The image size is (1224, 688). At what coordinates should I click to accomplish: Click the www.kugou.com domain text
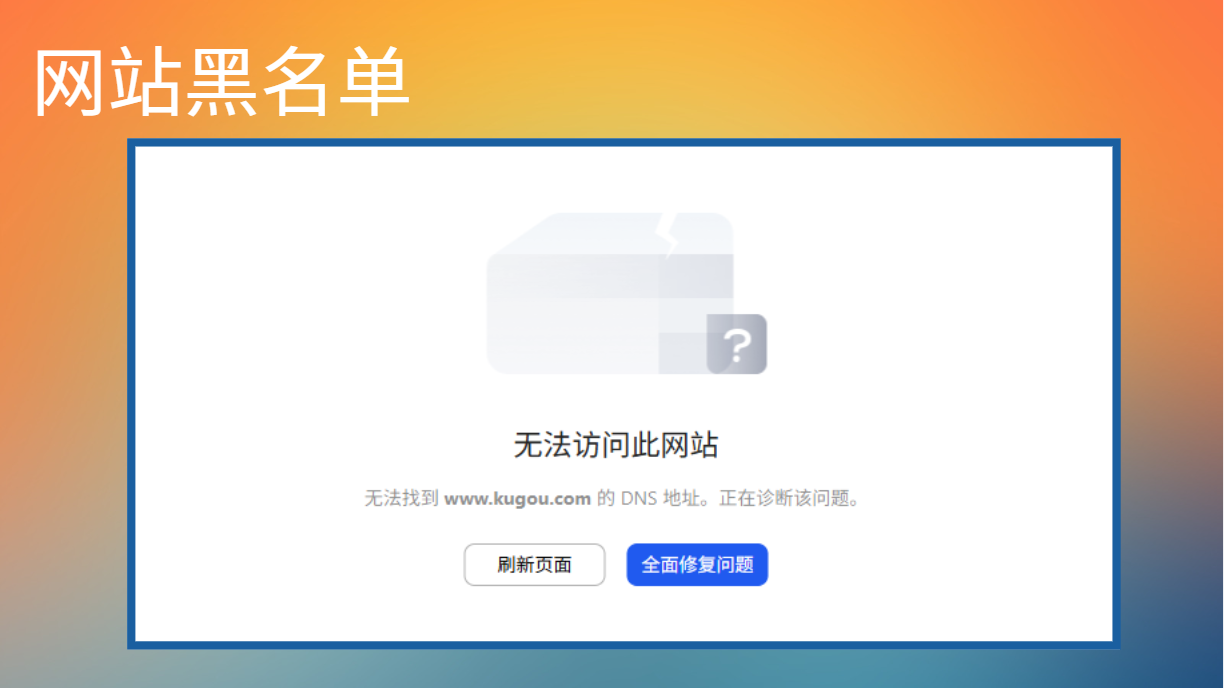tap(517, 498)
